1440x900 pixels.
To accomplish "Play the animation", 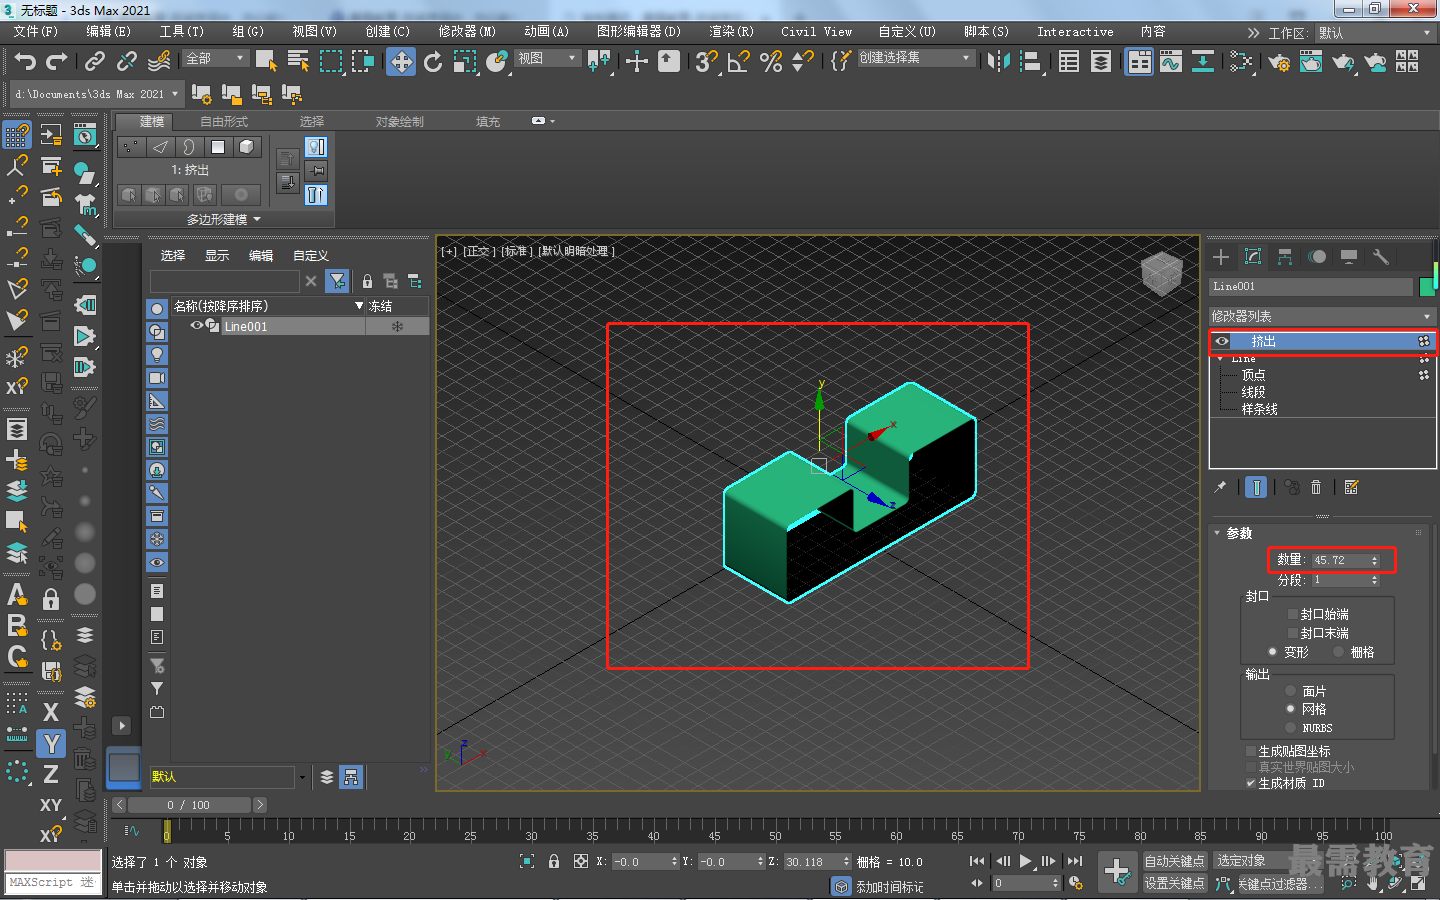I will (1025, 861).
